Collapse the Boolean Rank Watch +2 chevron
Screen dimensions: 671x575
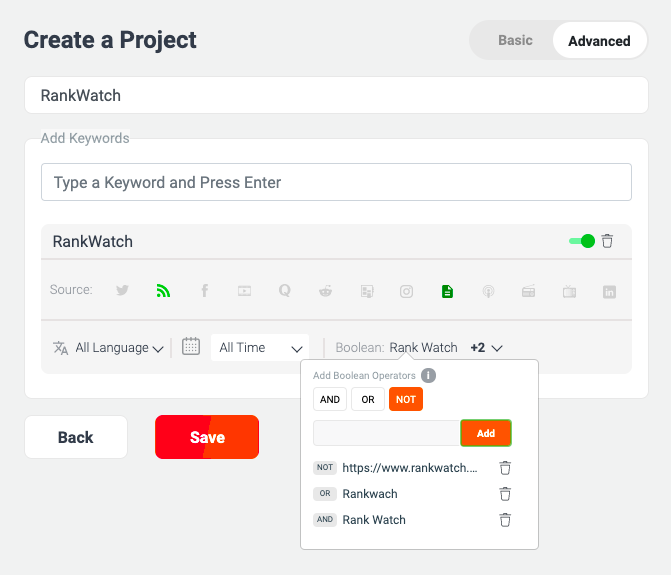(497, 348)
